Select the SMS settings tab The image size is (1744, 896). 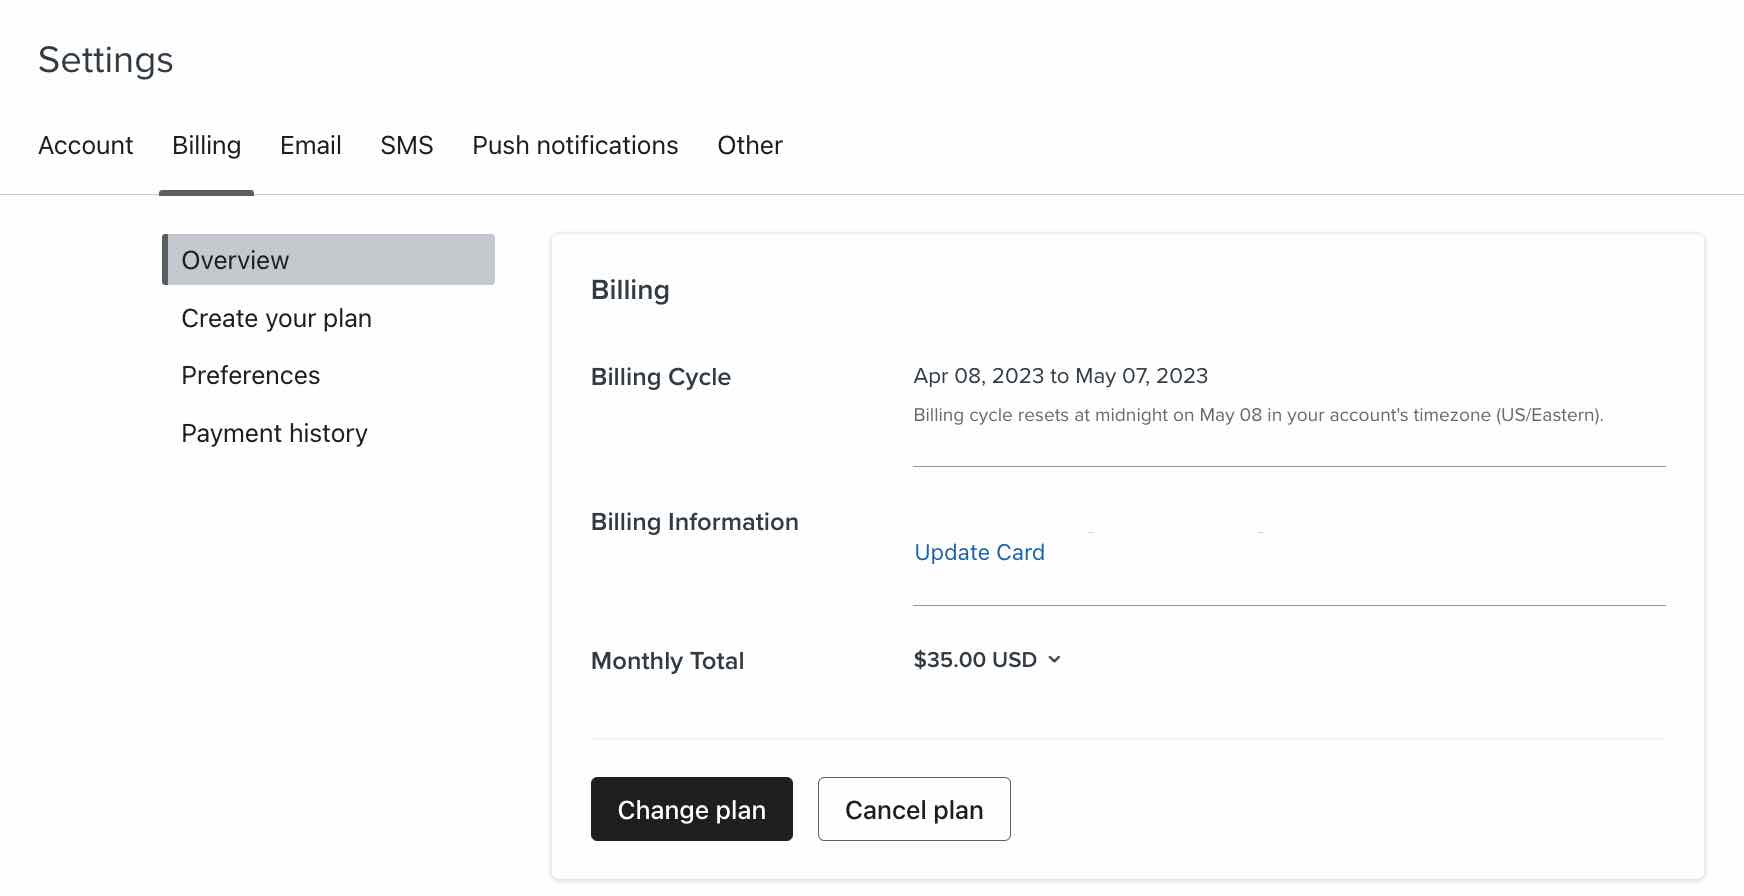point(406,146)
